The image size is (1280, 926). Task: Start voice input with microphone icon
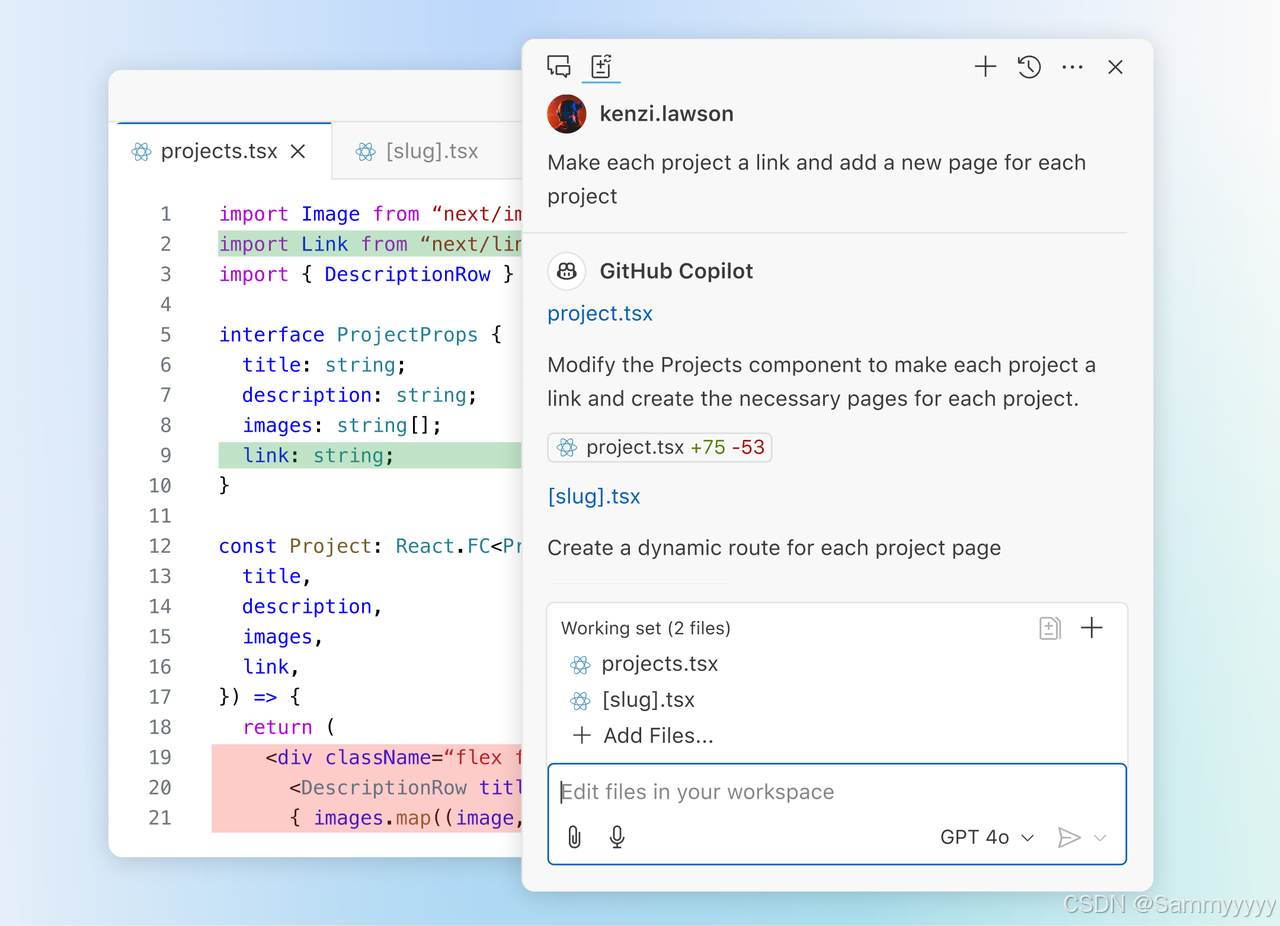tap(617, 837)
